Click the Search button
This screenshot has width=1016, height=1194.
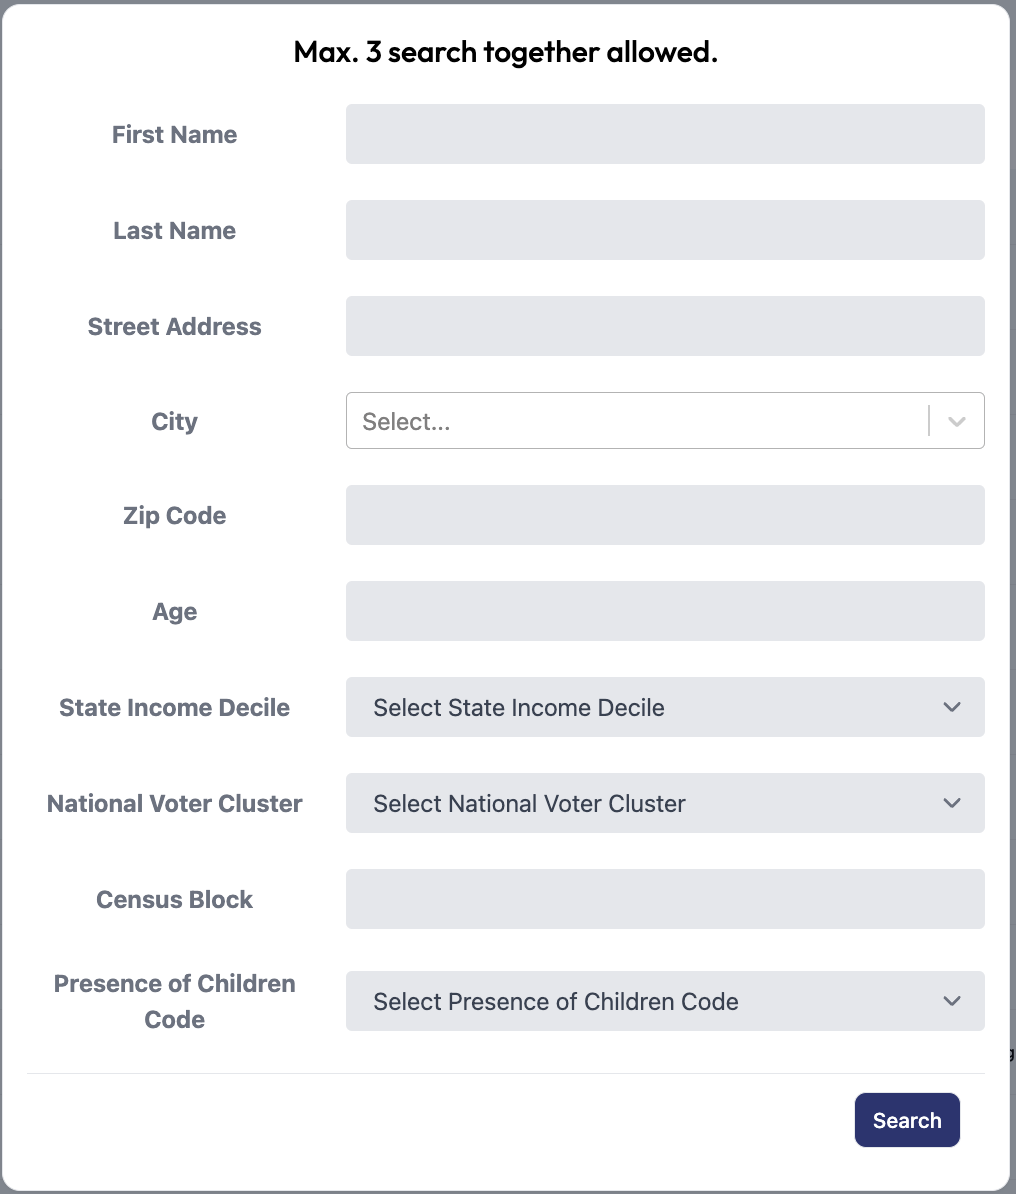point(907,1119)
